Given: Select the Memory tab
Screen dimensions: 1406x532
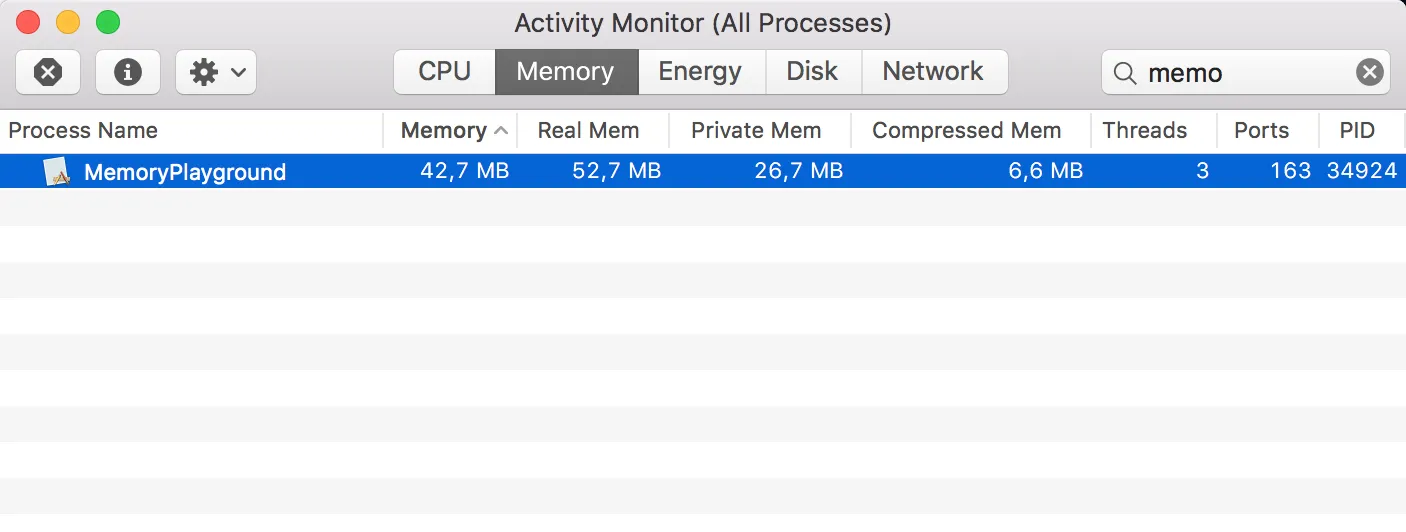Looking at the screenshot, I should click(x=565, y=72).
